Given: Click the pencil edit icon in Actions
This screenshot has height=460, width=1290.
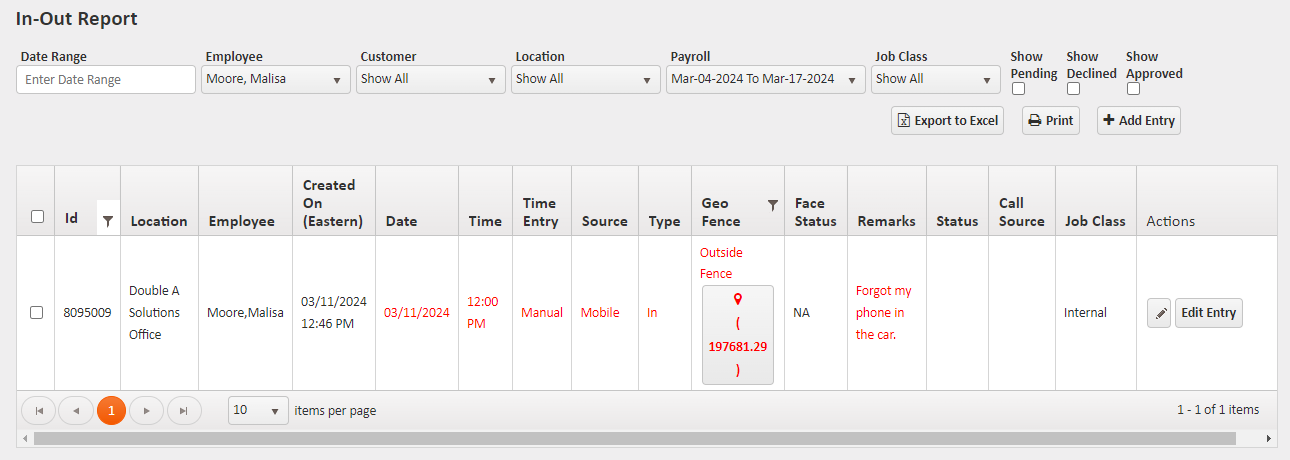Looking at the screenshot, I should pos(1159,313).
